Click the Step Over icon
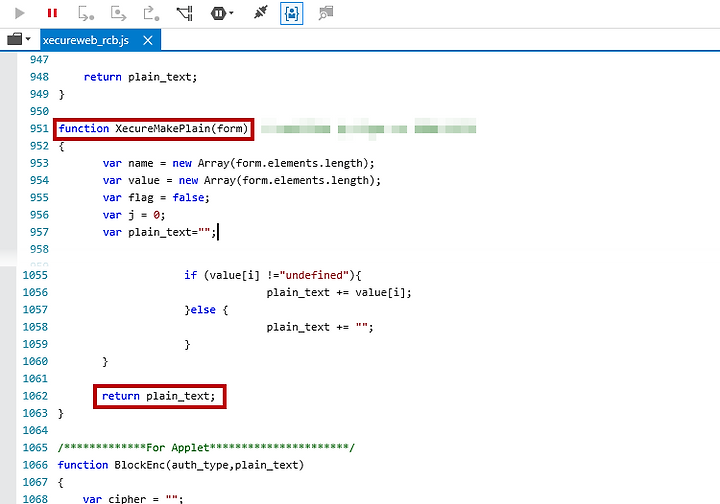This screenshot has height=504, width=720. point(118,13)
